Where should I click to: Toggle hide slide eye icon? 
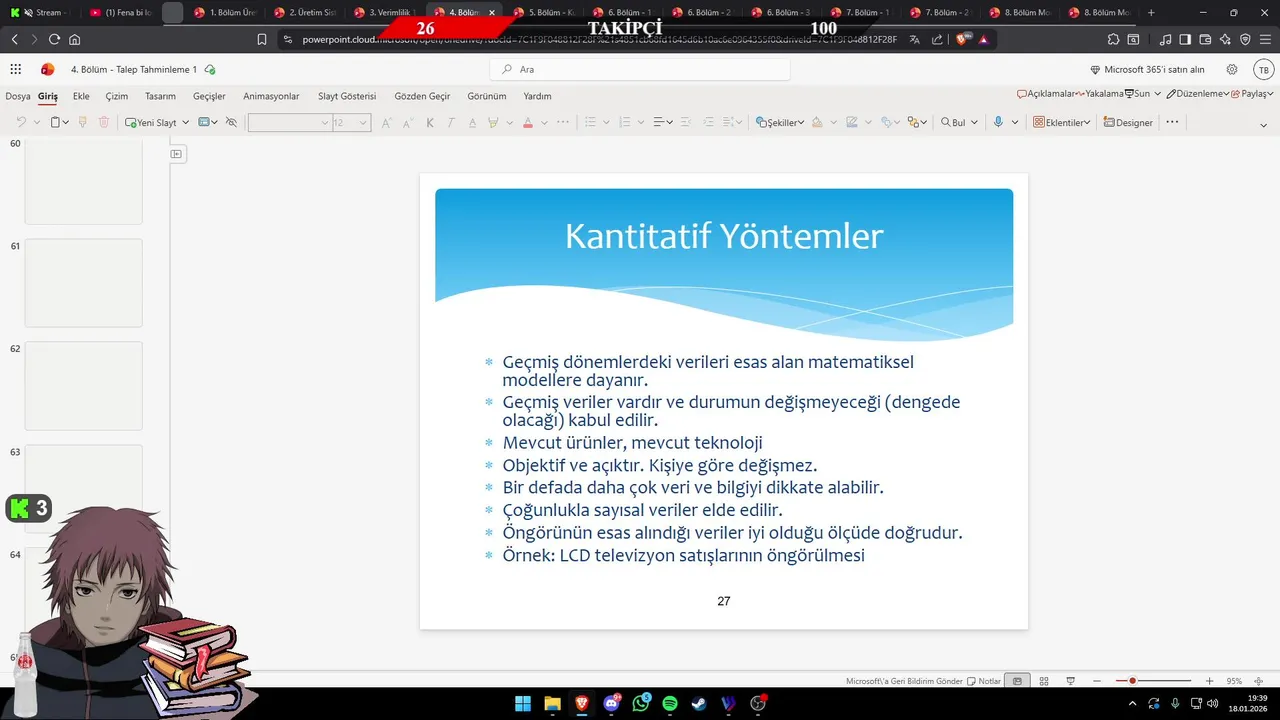[x=231, y=122]
